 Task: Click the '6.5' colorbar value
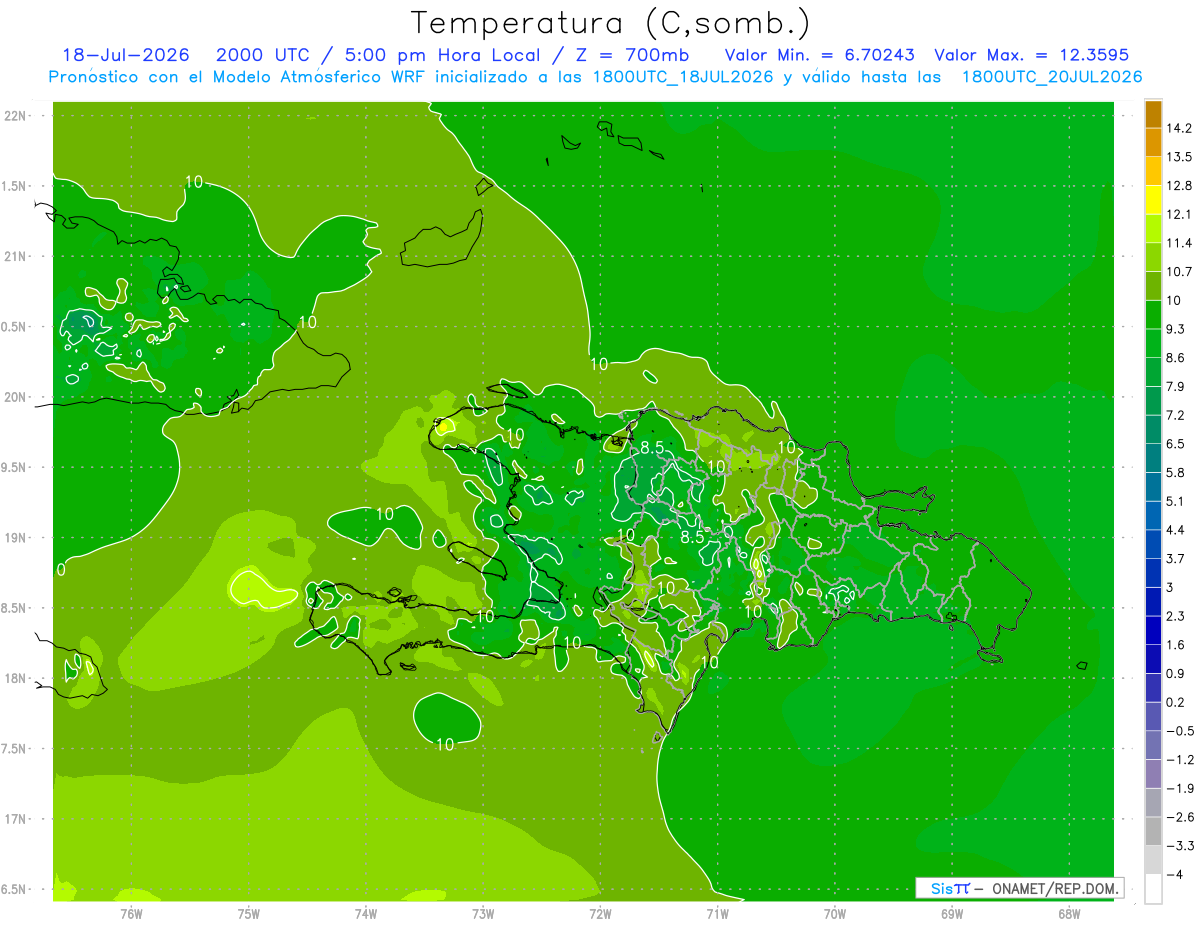(1176, 443)
